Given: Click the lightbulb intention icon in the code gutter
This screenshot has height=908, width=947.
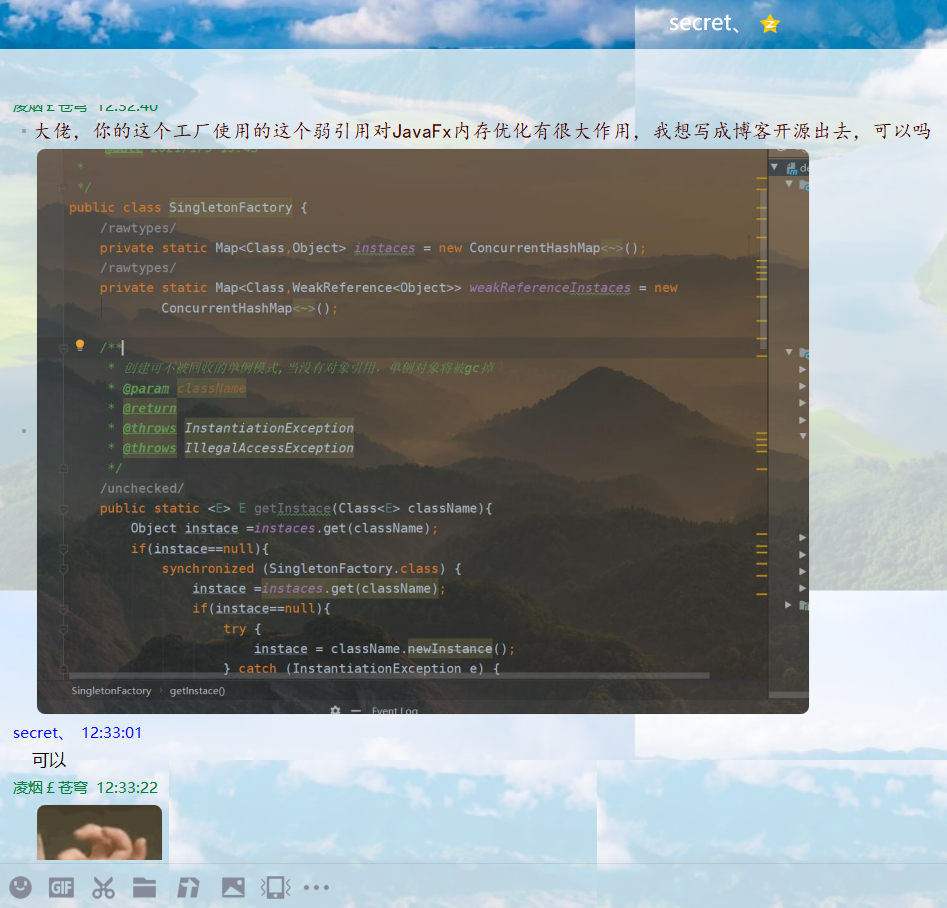Looking at the screenshot, I should point(80,345).
